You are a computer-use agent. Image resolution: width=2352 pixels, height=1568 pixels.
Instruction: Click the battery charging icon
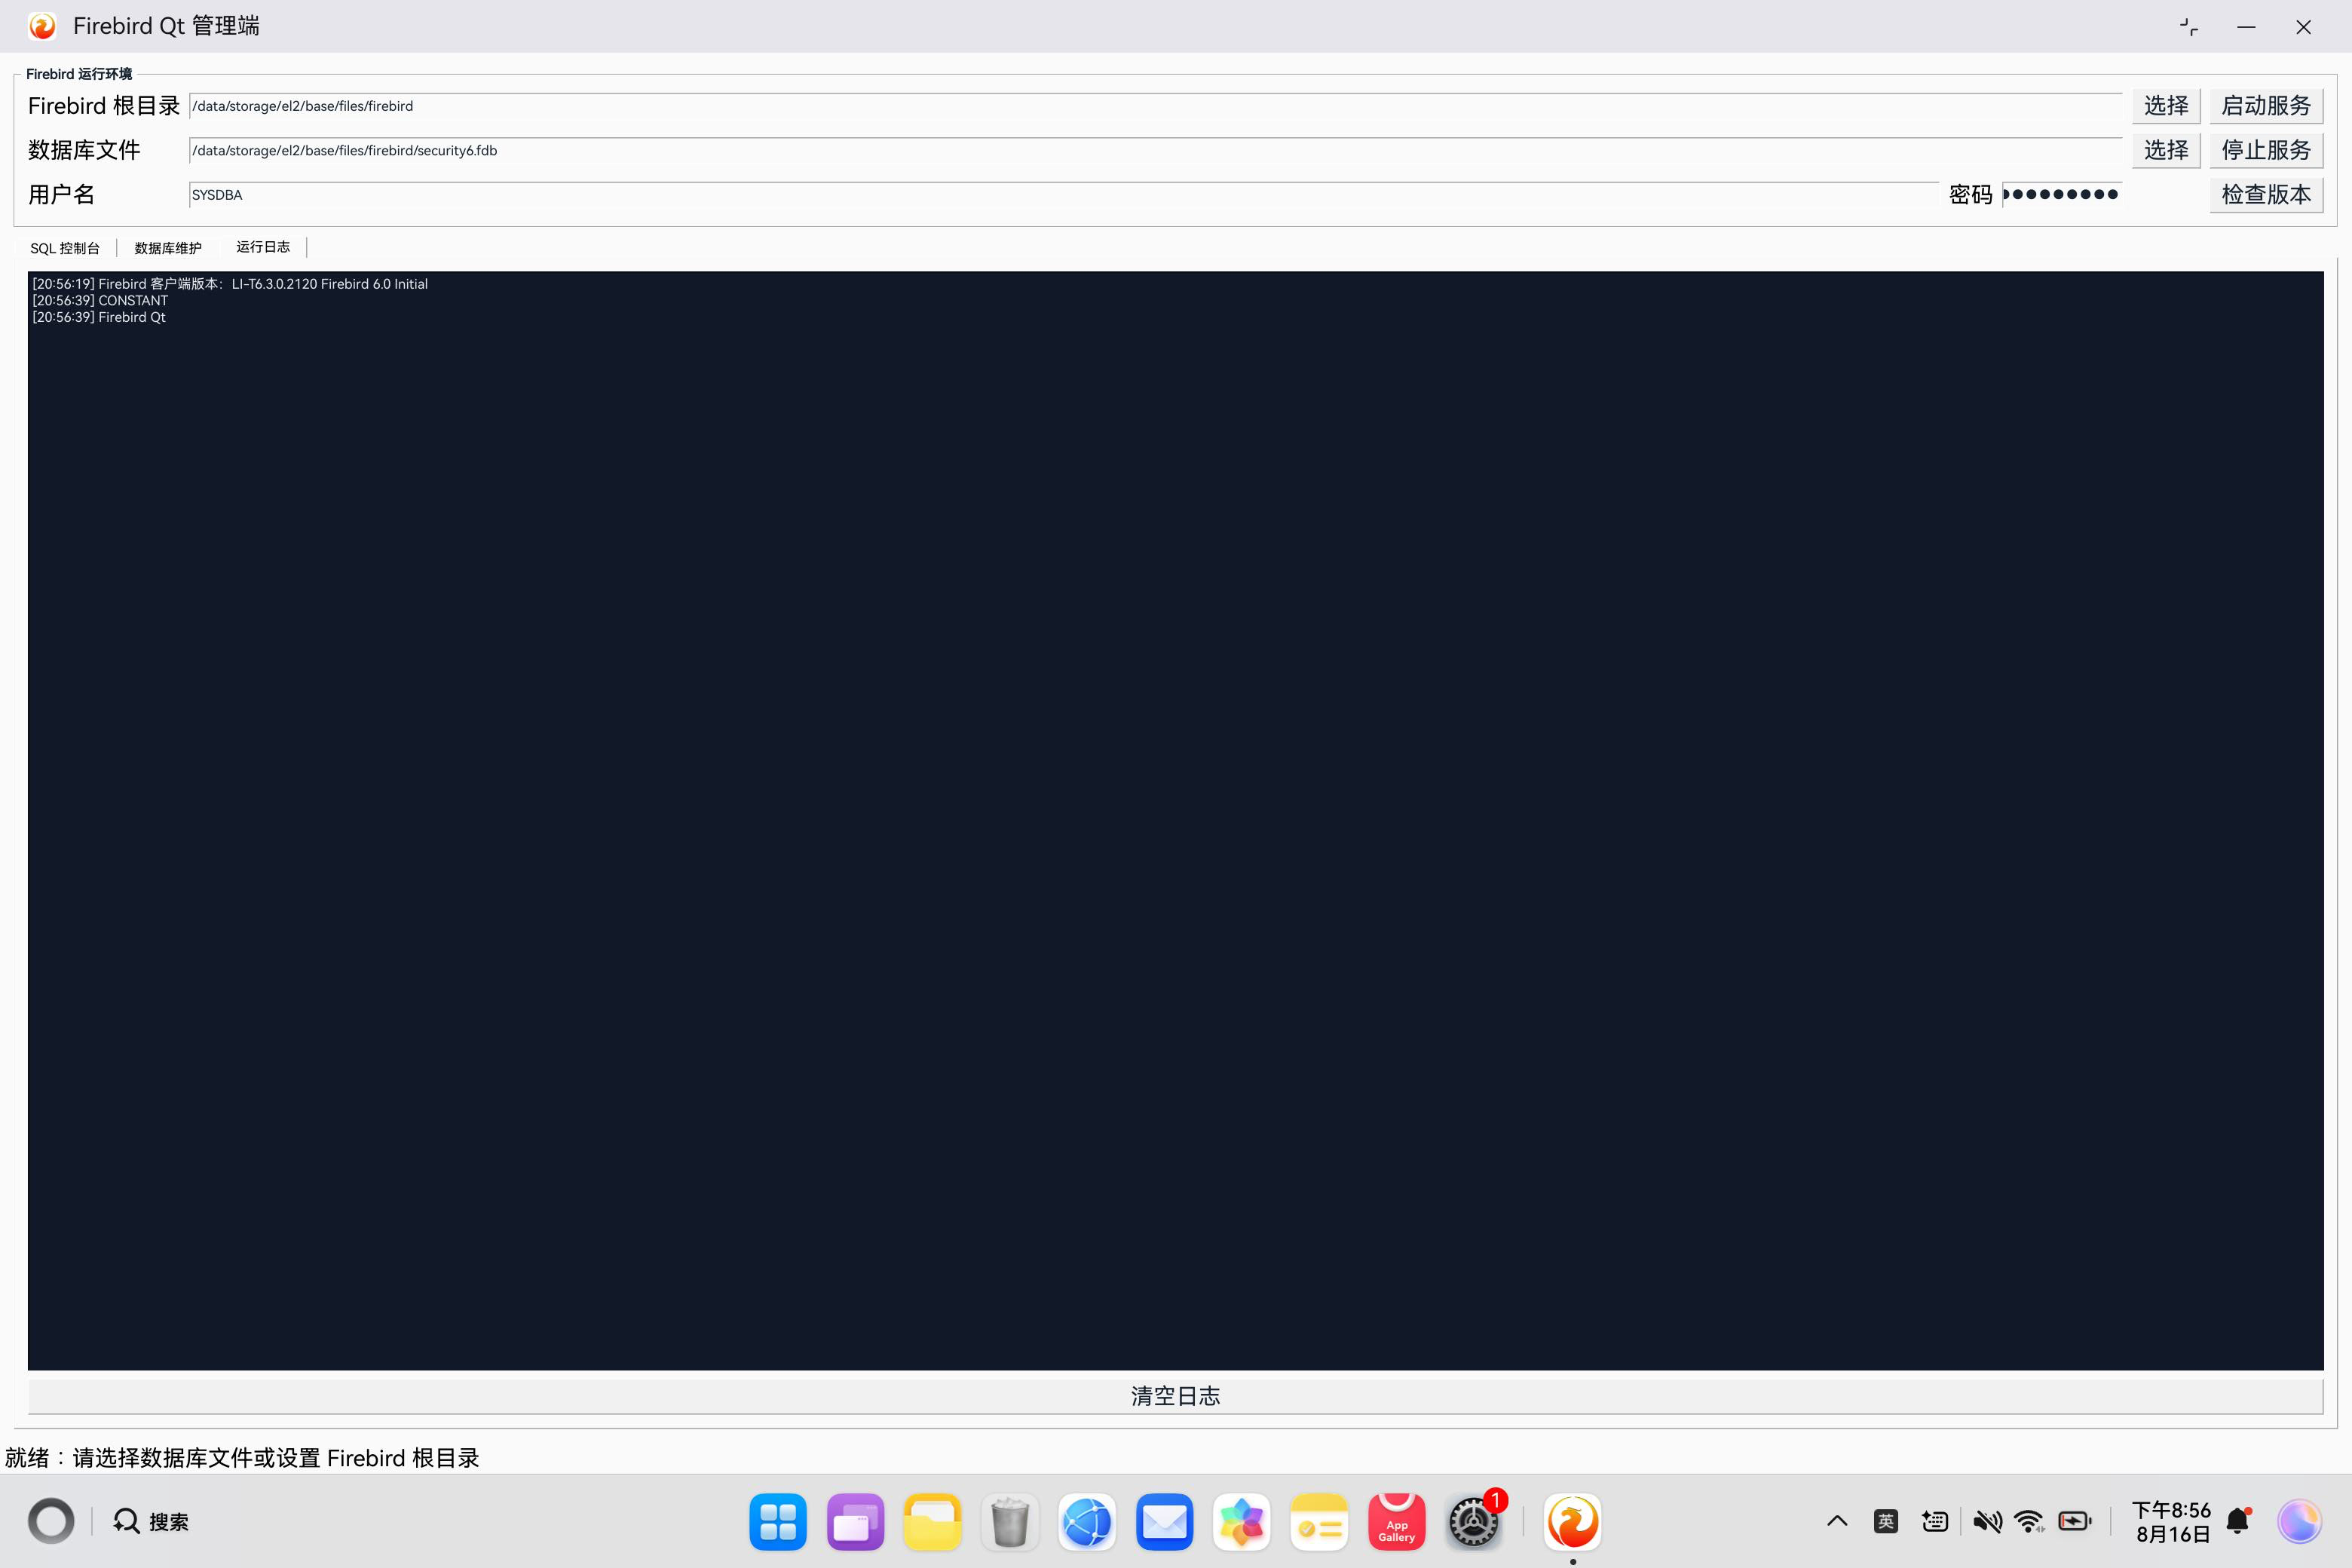click(2075, 1522)
